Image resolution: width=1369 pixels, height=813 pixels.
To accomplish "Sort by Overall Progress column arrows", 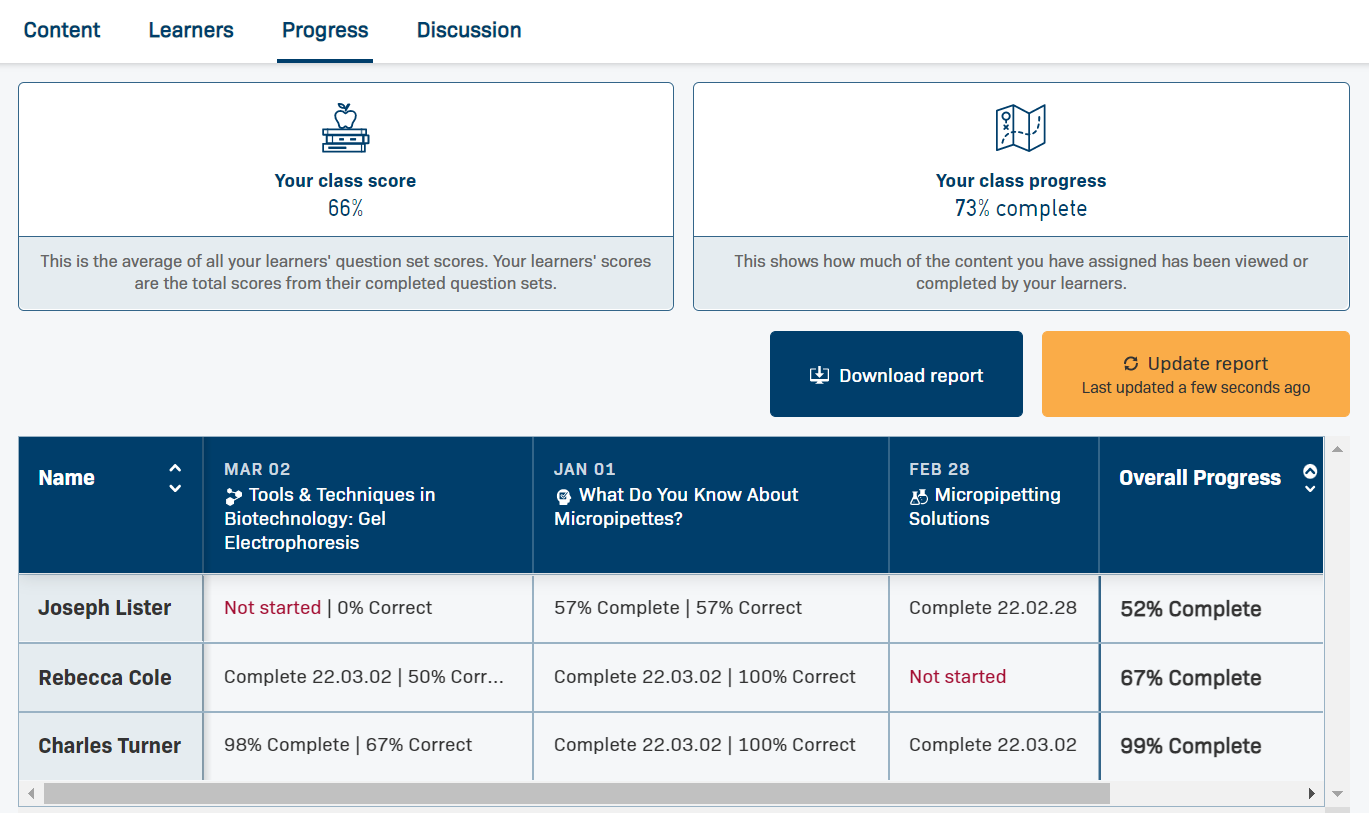I will 1310,478.
